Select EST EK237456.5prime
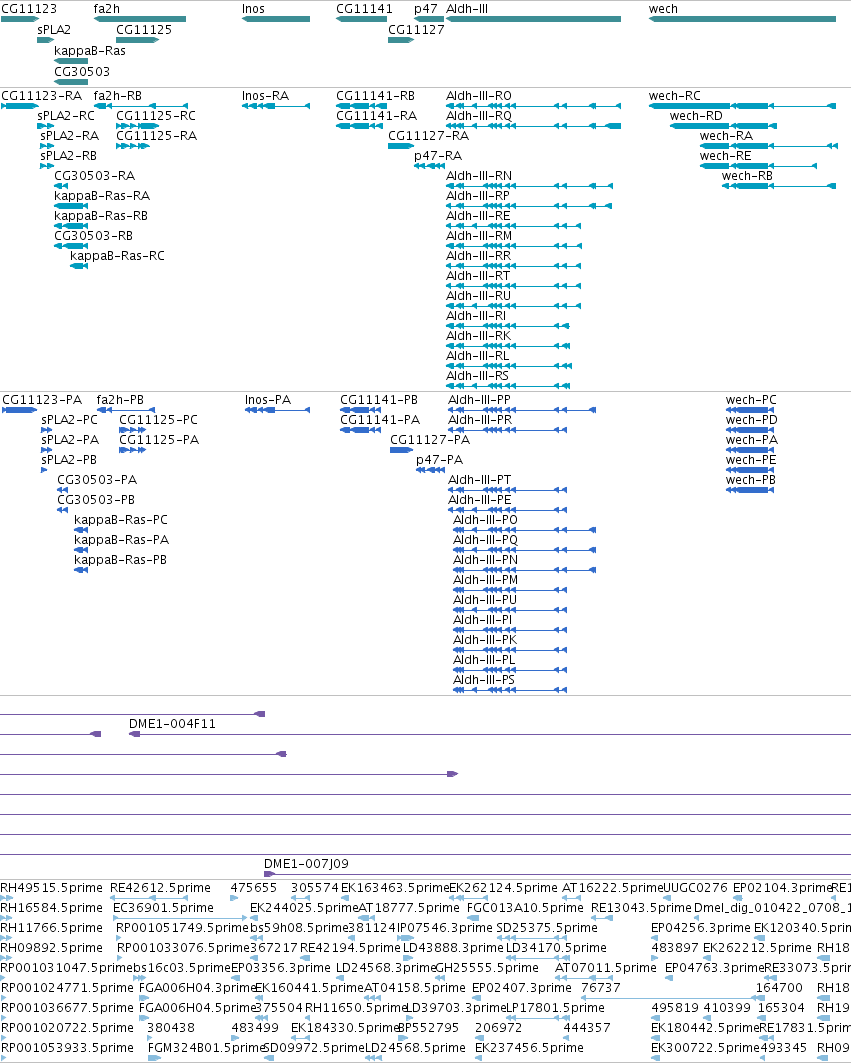Image resolution: width=851 pixels, height=1063 pixels. [528, 1047]
